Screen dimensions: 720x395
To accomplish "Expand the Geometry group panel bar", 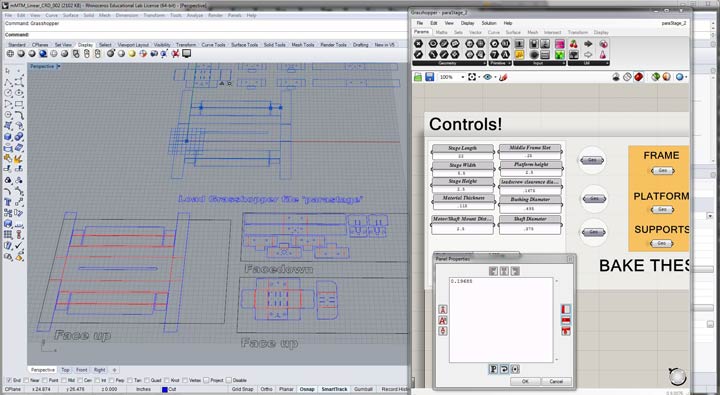I will click(x=450, y=63).
